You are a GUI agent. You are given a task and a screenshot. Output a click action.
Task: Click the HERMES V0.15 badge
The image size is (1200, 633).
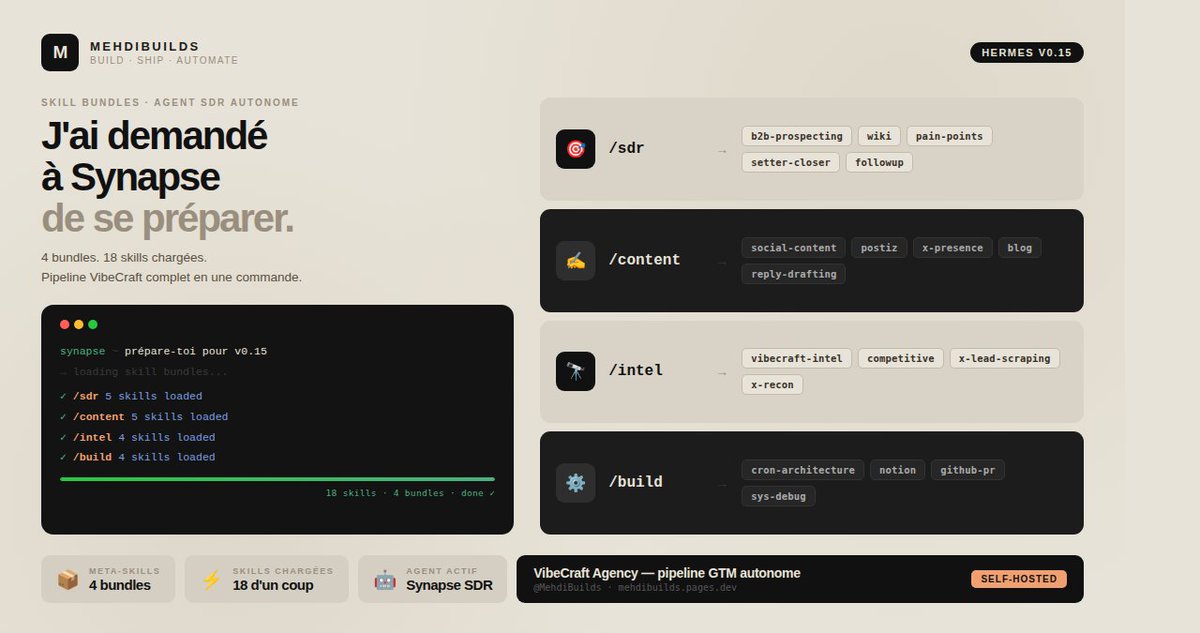click(x=1026, y=53)
